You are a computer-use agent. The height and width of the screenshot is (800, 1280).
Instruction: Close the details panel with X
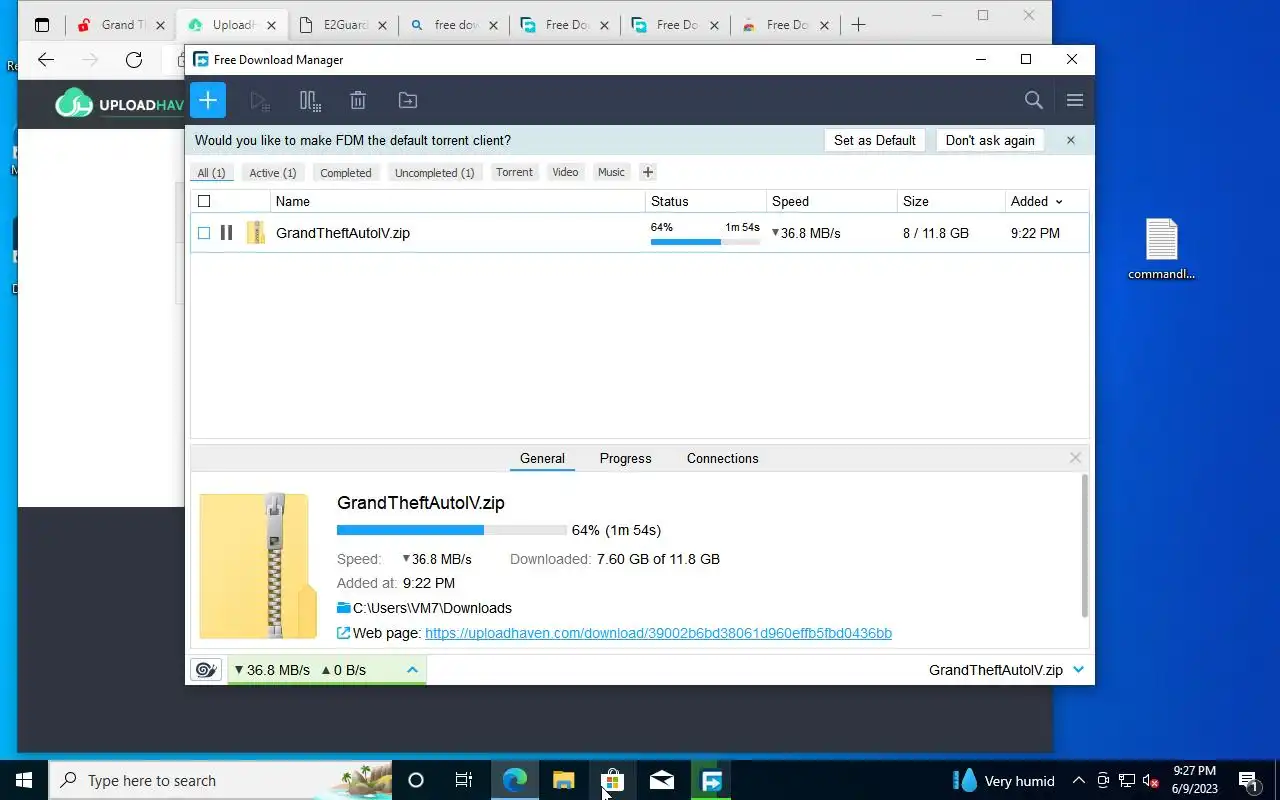tap(1075, 458)
